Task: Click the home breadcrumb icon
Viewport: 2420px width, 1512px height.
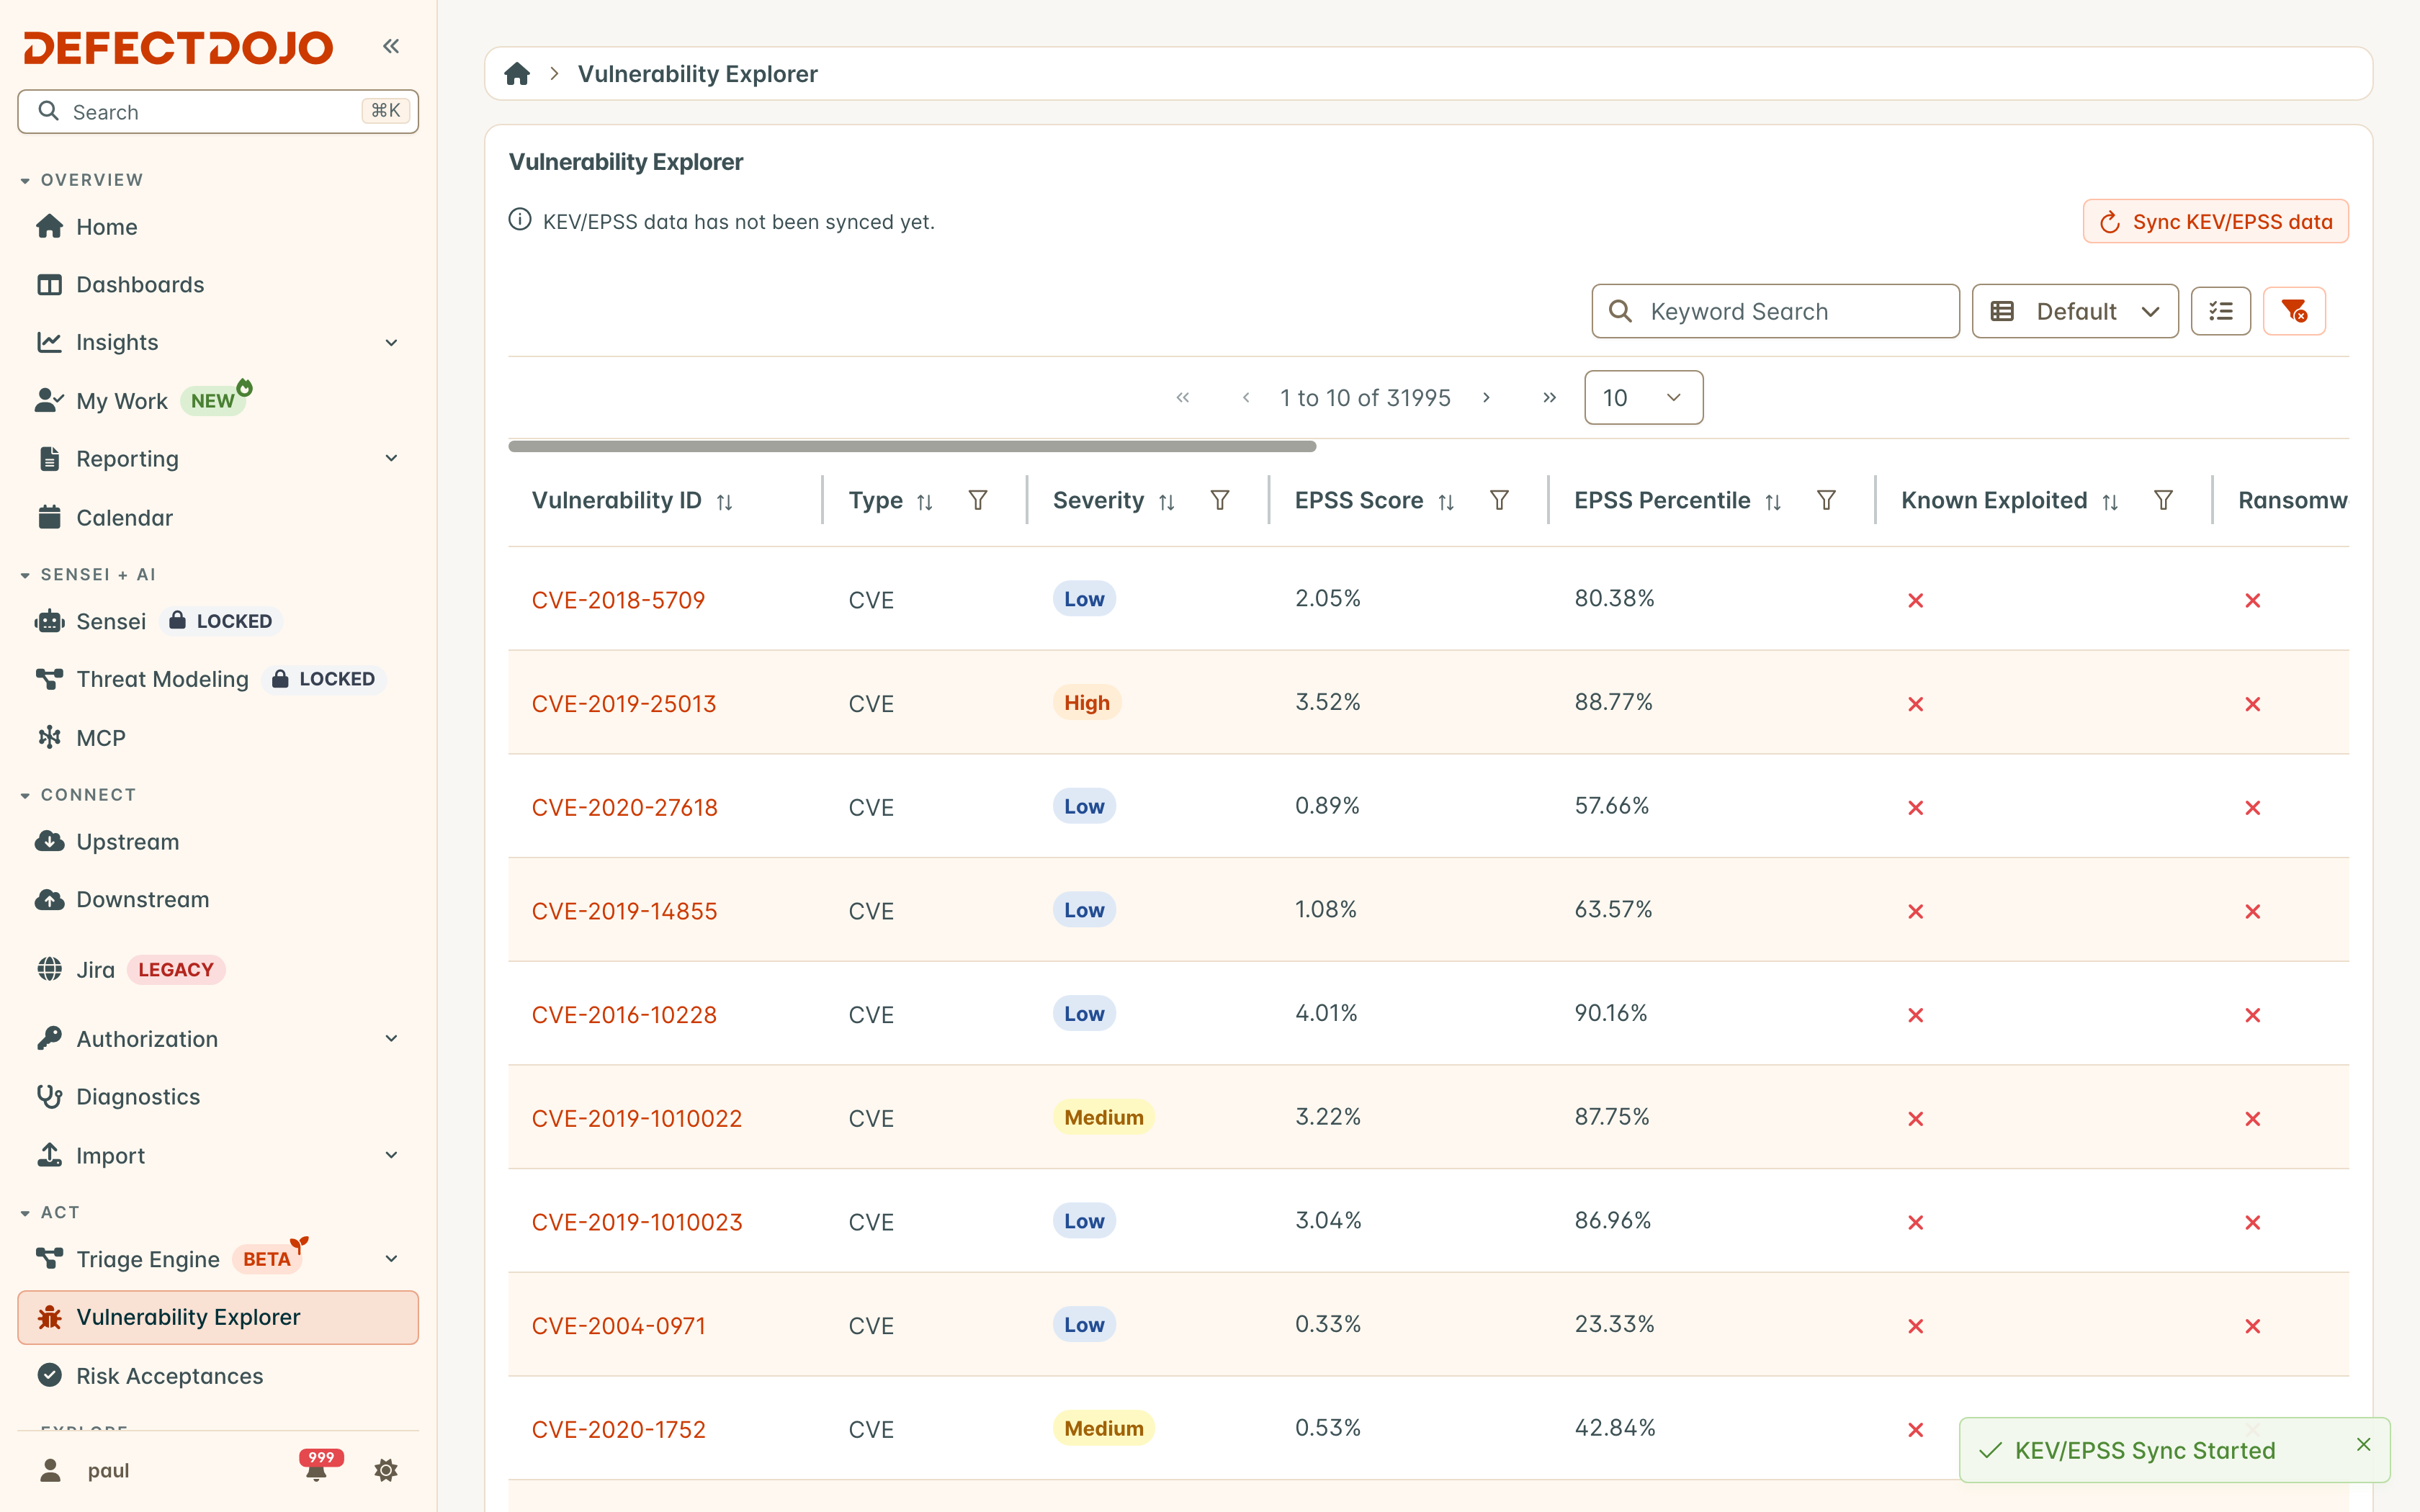Action: 517,74
